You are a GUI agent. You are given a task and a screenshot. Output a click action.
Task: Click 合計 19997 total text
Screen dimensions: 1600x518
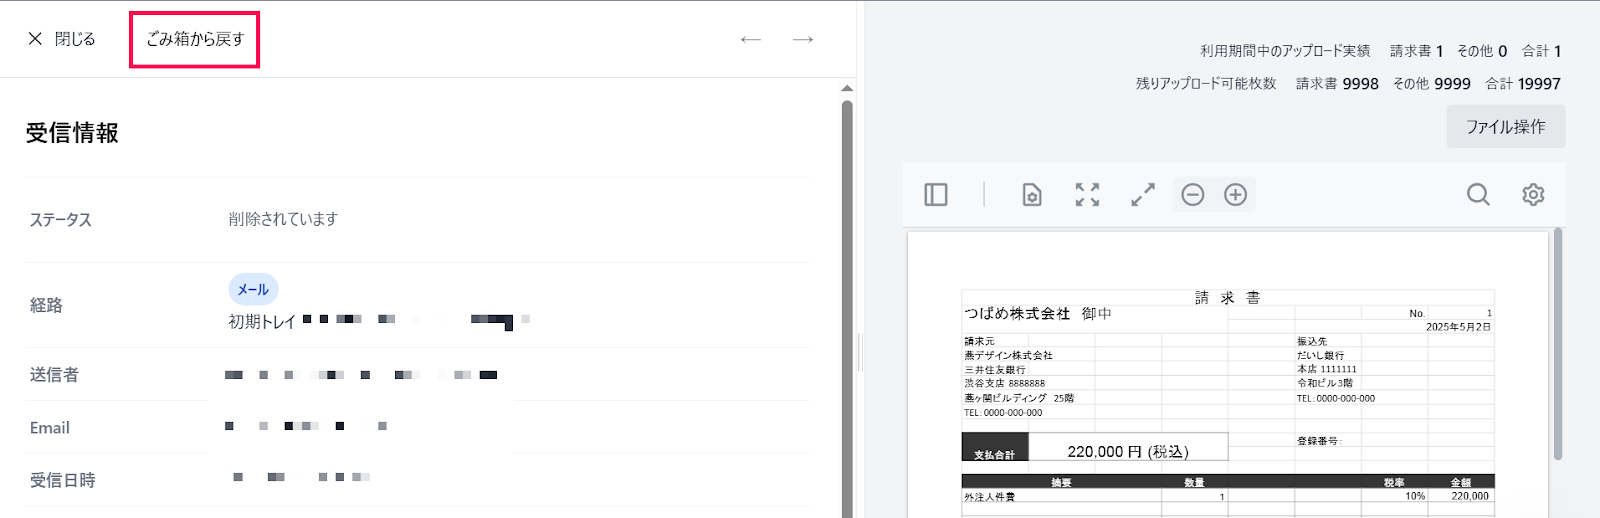[1523, 84]
